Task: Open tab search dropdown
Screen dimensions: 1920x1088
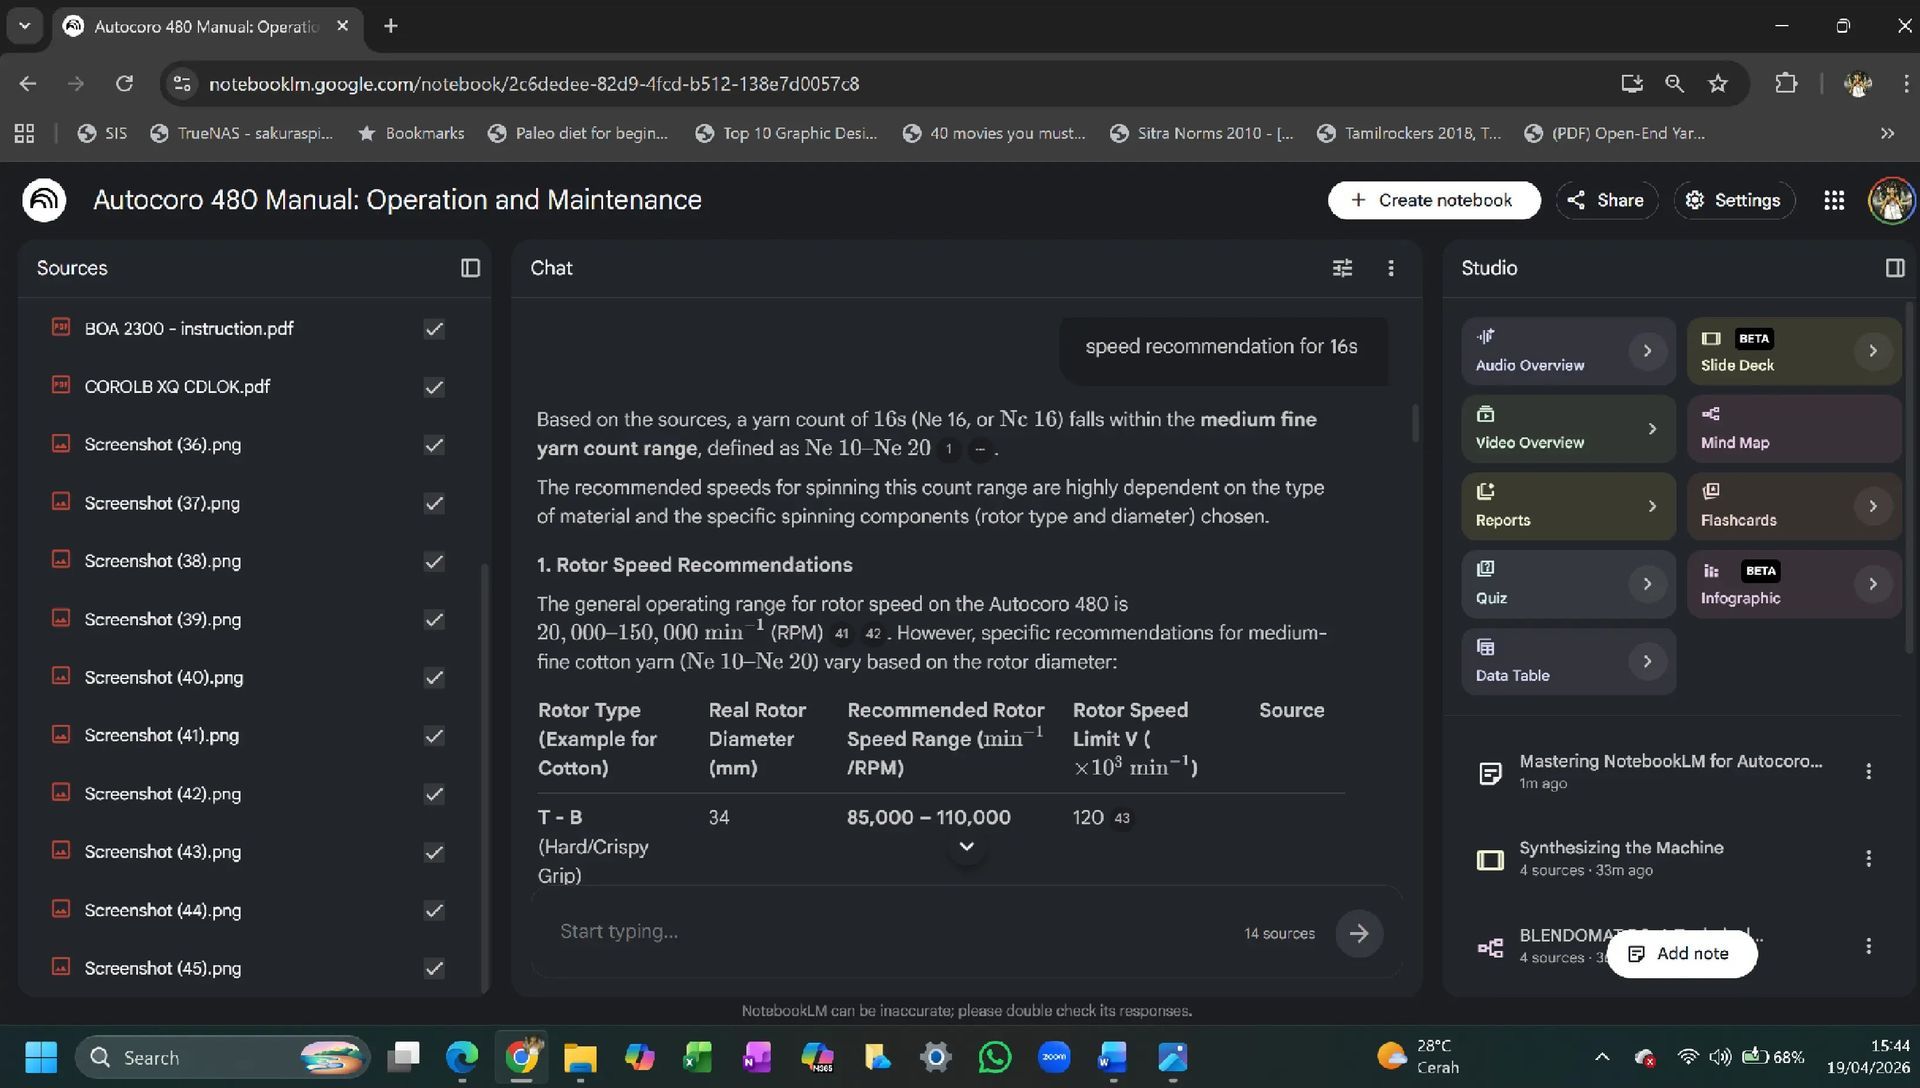Action: click(x=24, y=26)
